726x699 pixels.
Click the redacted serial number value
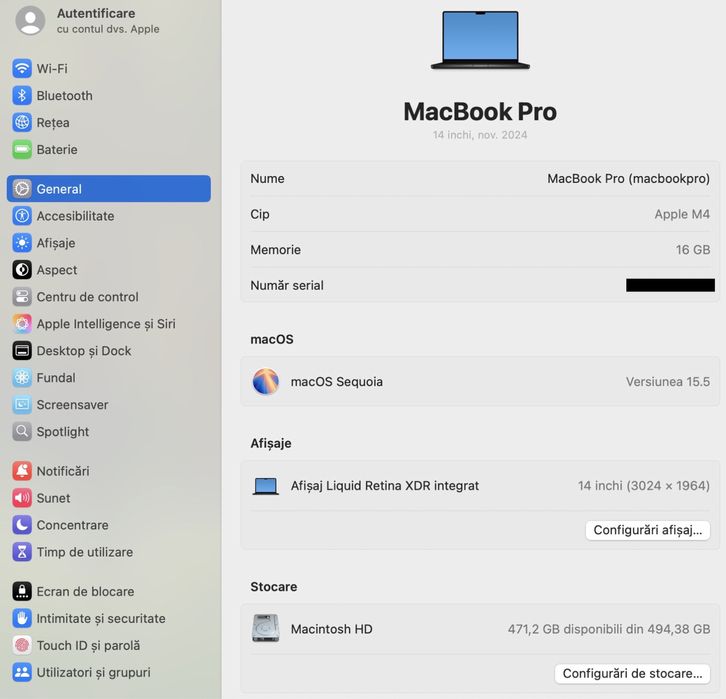670,285
